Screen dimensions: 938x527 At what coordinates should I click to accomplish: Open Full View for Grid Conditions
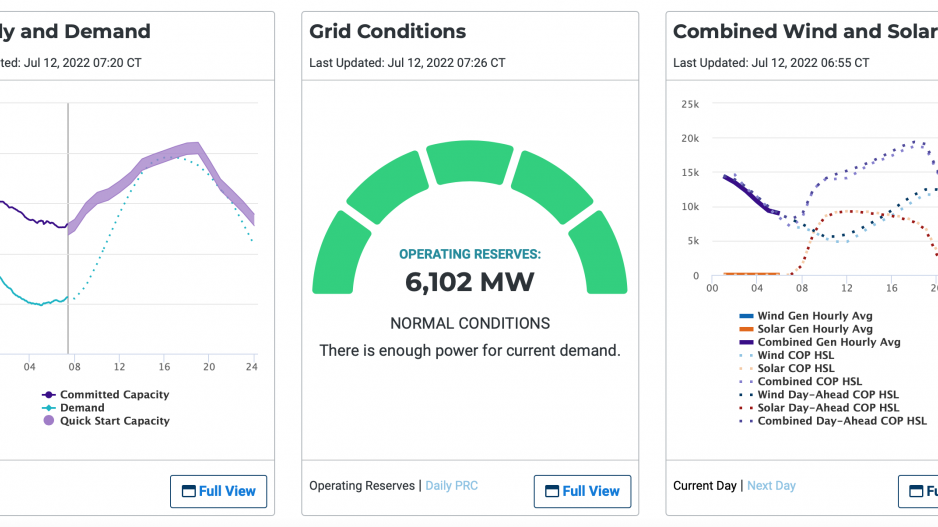coord(582,491)
